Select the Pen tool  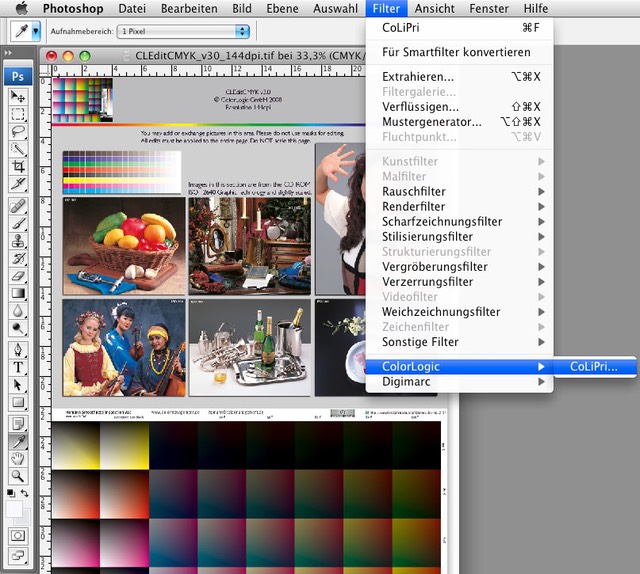18,350
